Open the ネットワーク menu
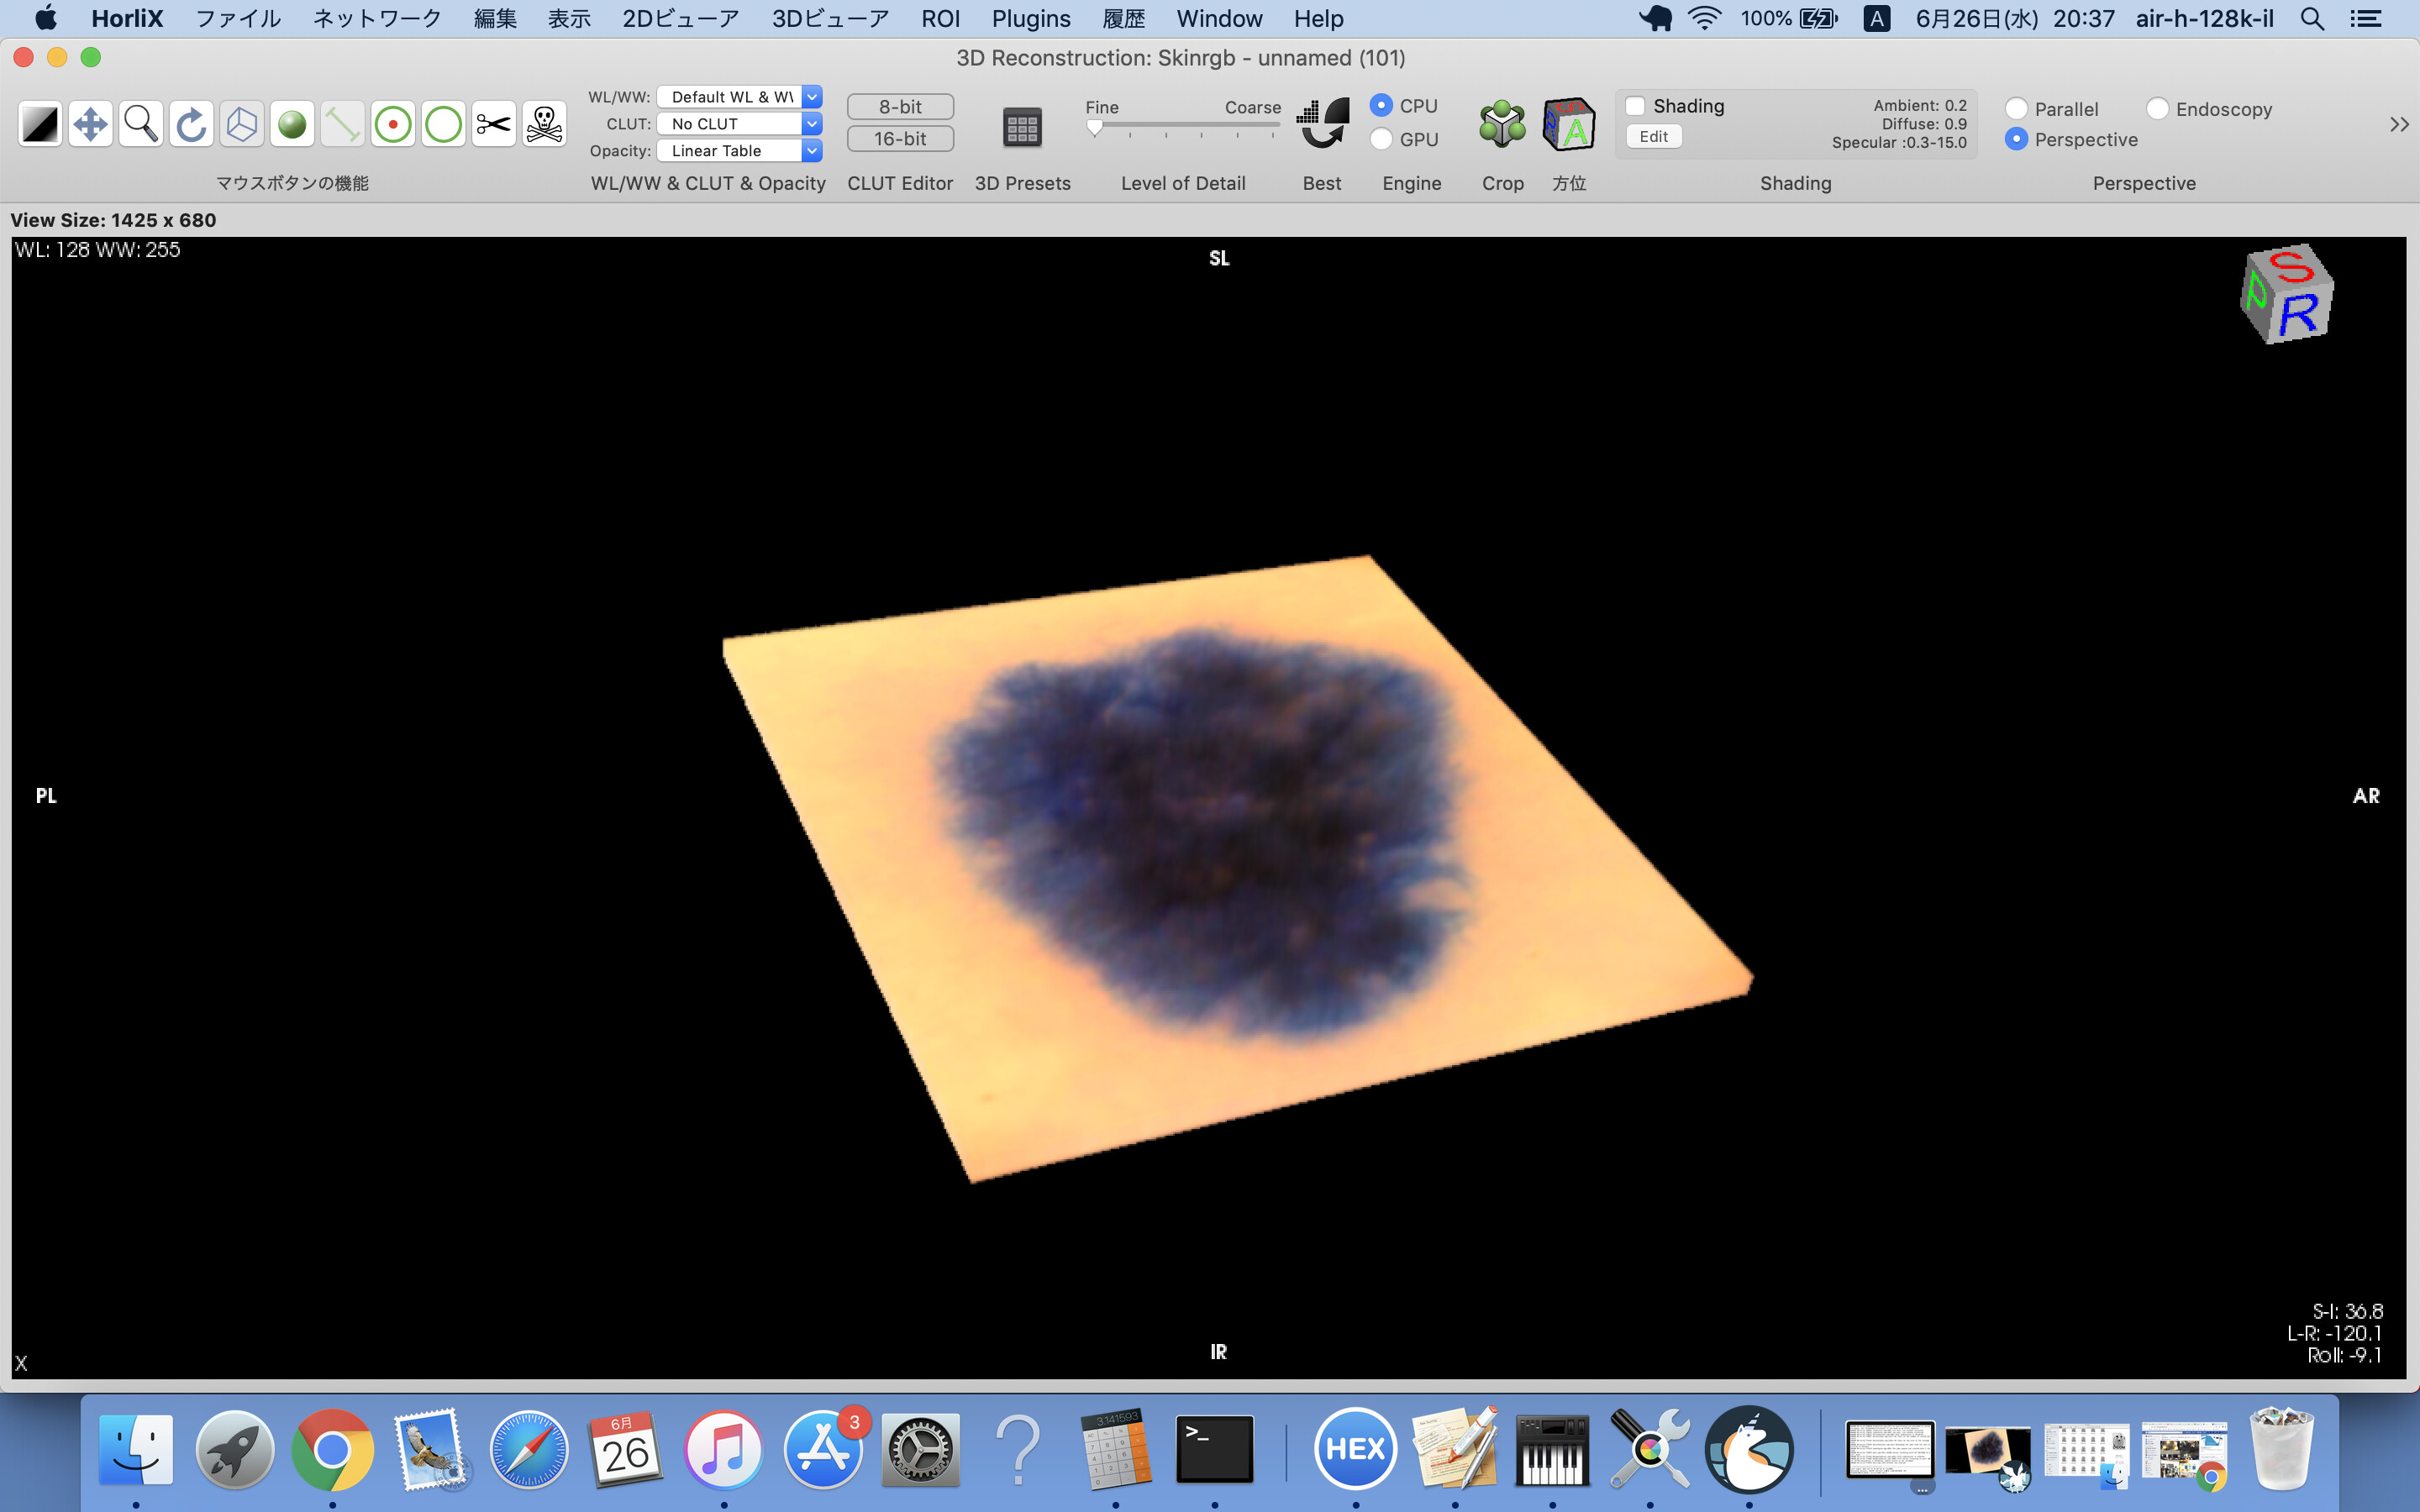 [377, 18]
